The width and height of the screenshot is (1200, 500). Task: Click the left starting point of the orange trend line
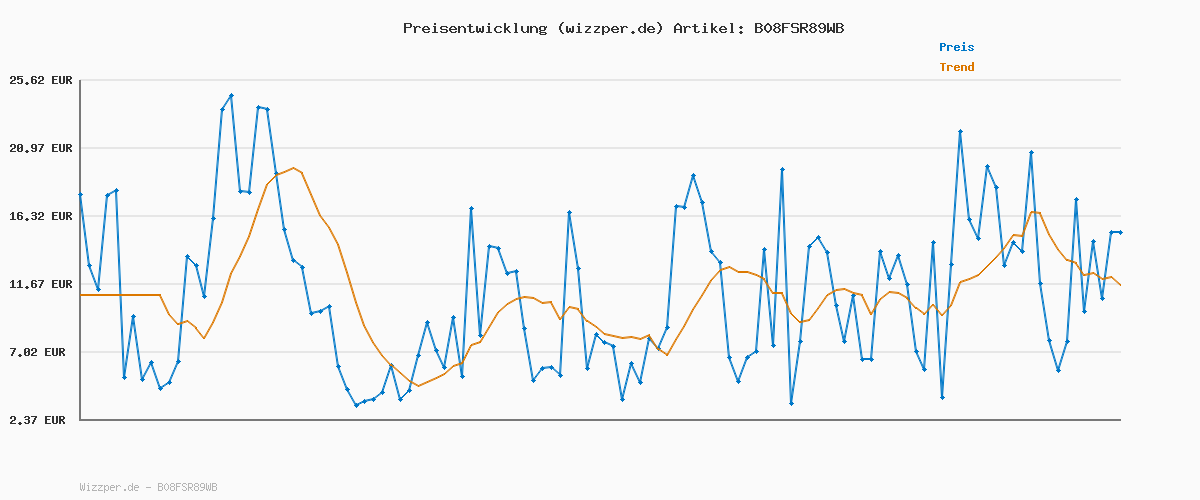(x=81, y=295)
